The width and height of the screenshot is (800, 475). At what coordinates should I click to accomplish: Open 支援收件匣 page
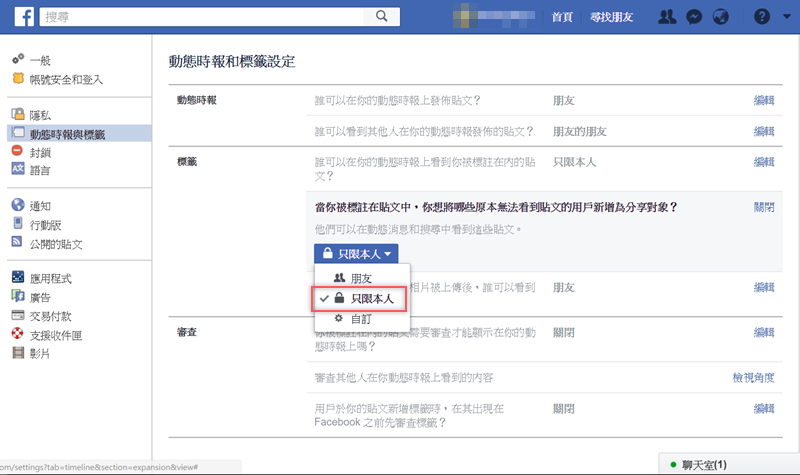[x=56, y=335]
